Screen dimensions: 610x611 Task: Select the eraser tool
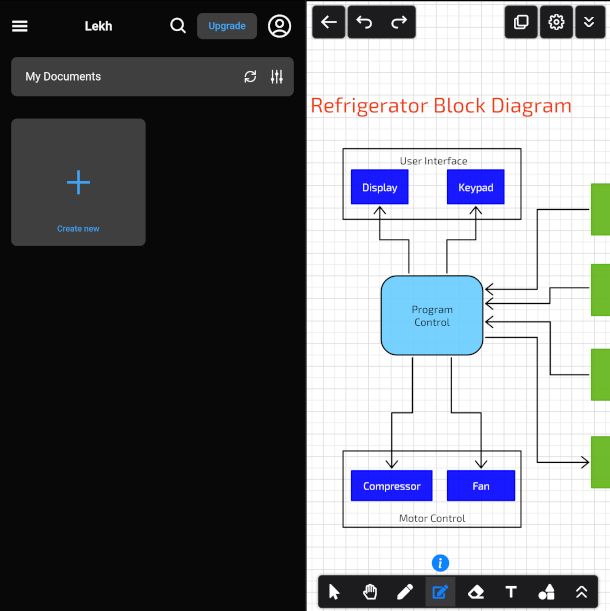[476, 592]
